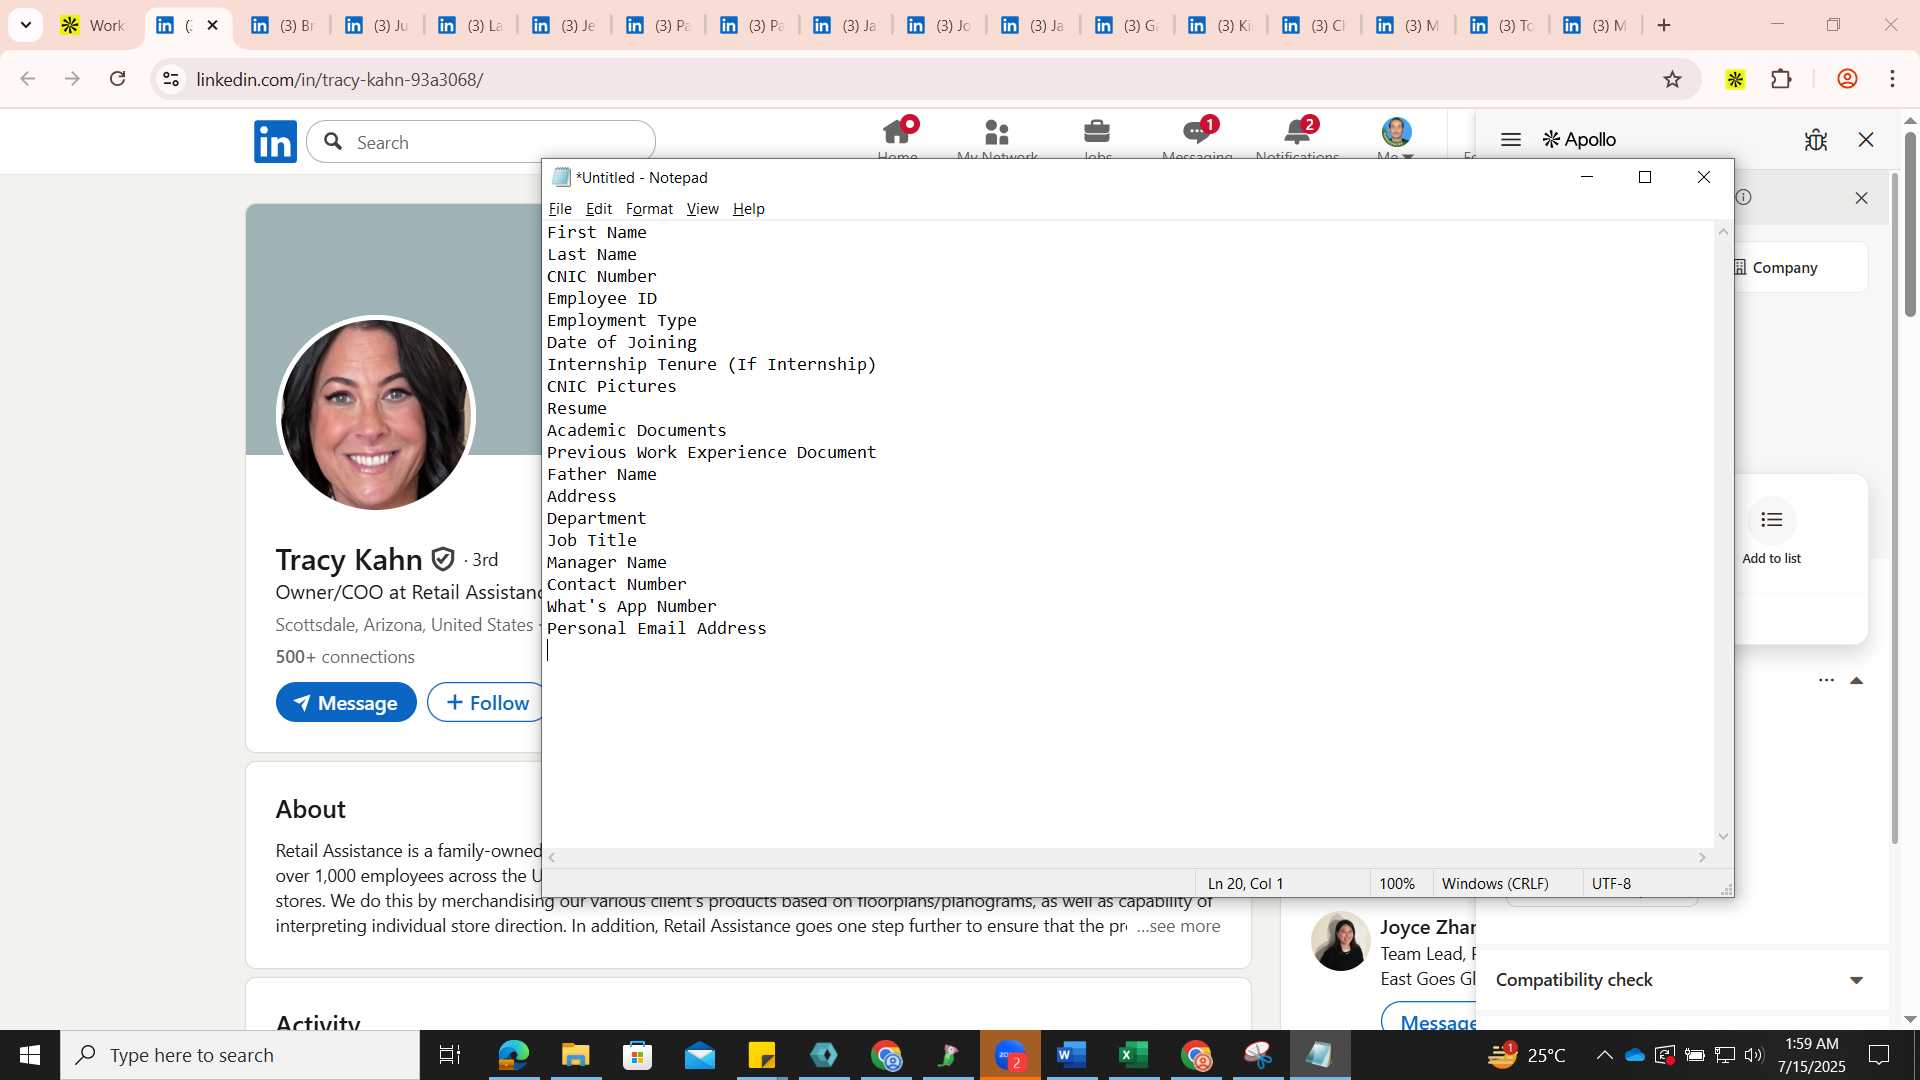Image resolution: width=1920 pixels, height=1080 pixels.
Task: Click the Apollo info icon
Action: tap(1743, 197)
